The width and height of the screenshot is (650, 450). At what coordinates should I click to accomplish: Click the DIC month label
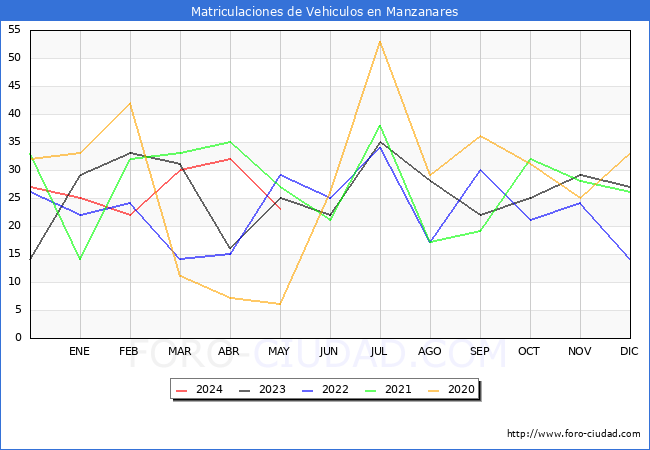(629, 351)
